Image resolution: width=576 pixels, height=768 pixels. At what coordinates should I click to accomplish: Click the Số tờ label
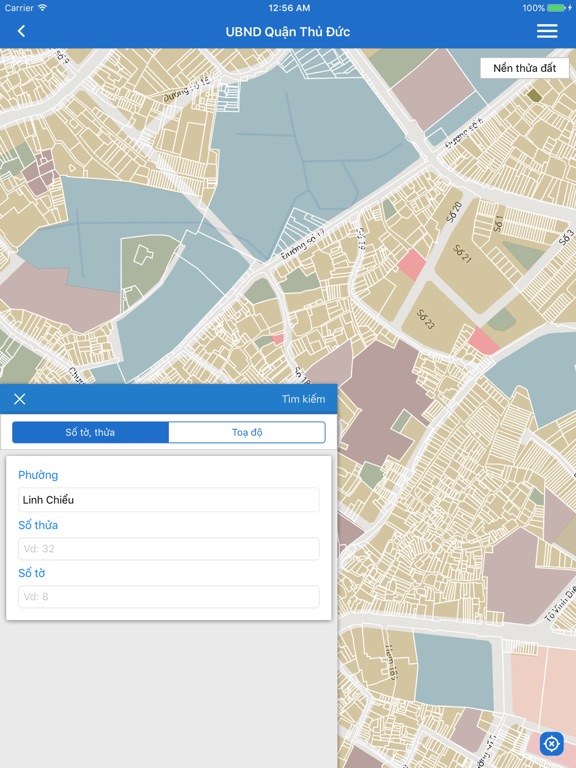[x=31, y=573]
